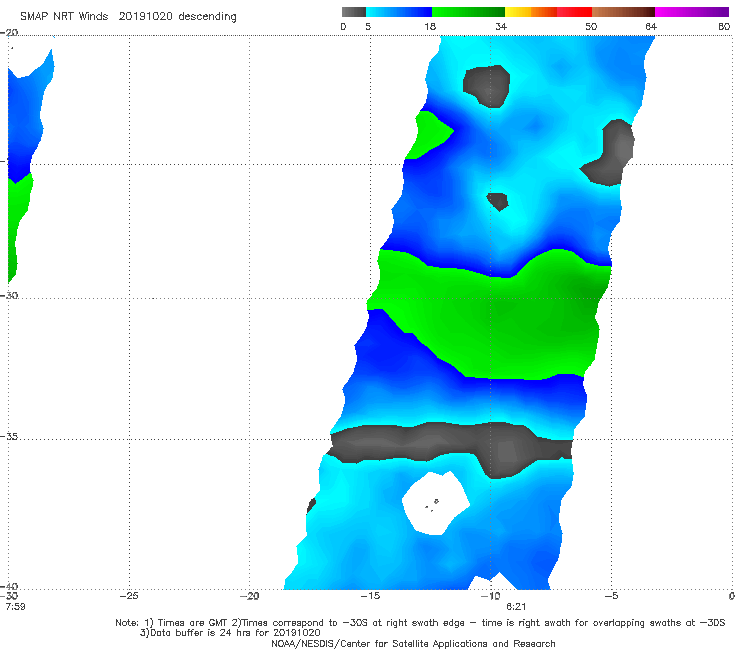Image resolution: width=740 pixels, height=650 pixels.
Task: Click the NOAA/NESDIS Center for Satellite Applications credit
Action: (x=413, y=643)
